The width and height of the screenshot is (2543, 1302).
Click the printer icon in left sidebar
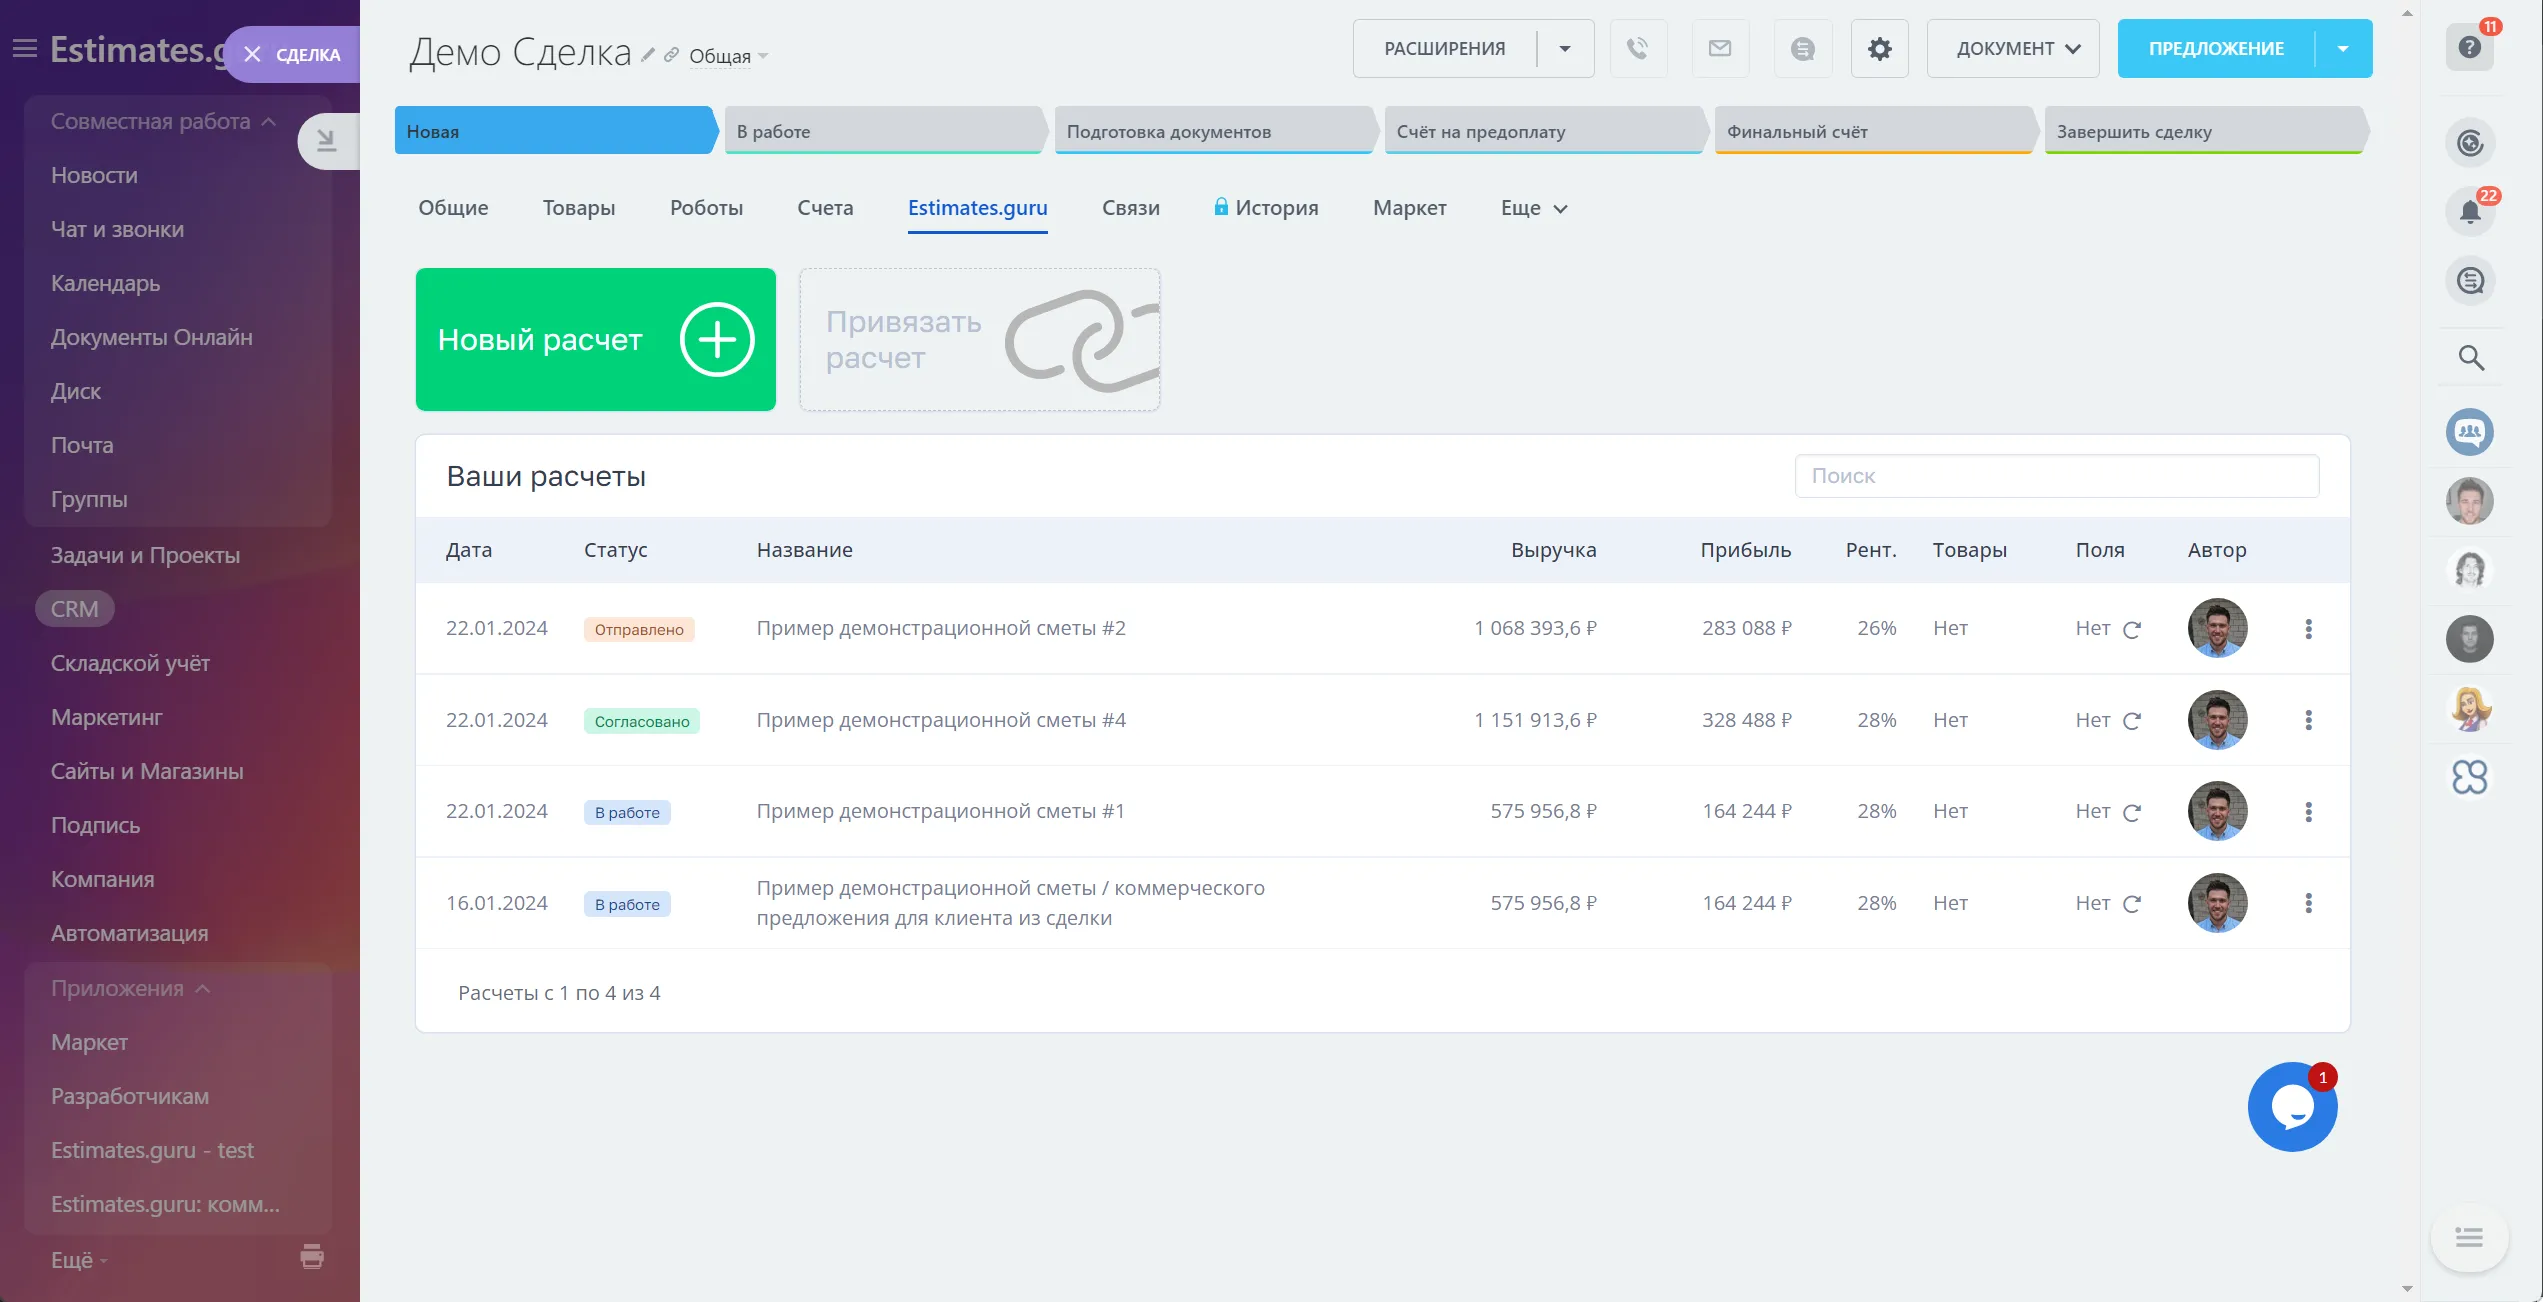click(312, 1256)
